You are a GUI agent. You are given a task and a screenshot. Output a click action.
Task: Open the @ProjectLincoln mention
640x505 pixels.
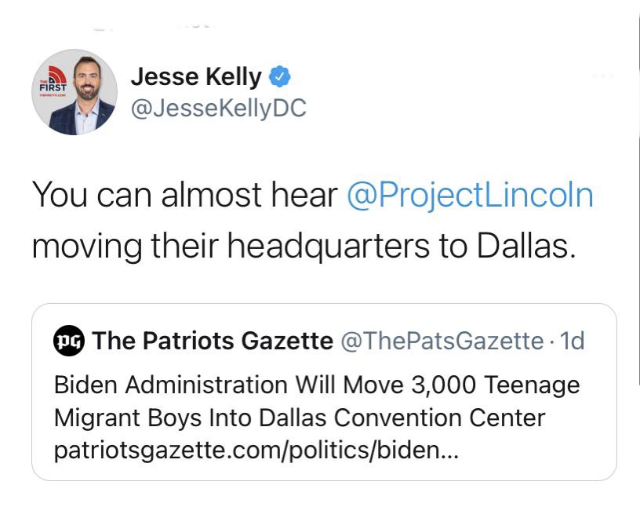[470, 195]
